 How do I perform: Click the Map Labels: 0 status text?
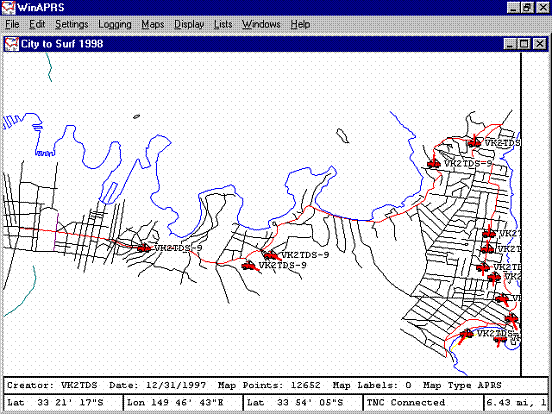click(x=372, y=385)
